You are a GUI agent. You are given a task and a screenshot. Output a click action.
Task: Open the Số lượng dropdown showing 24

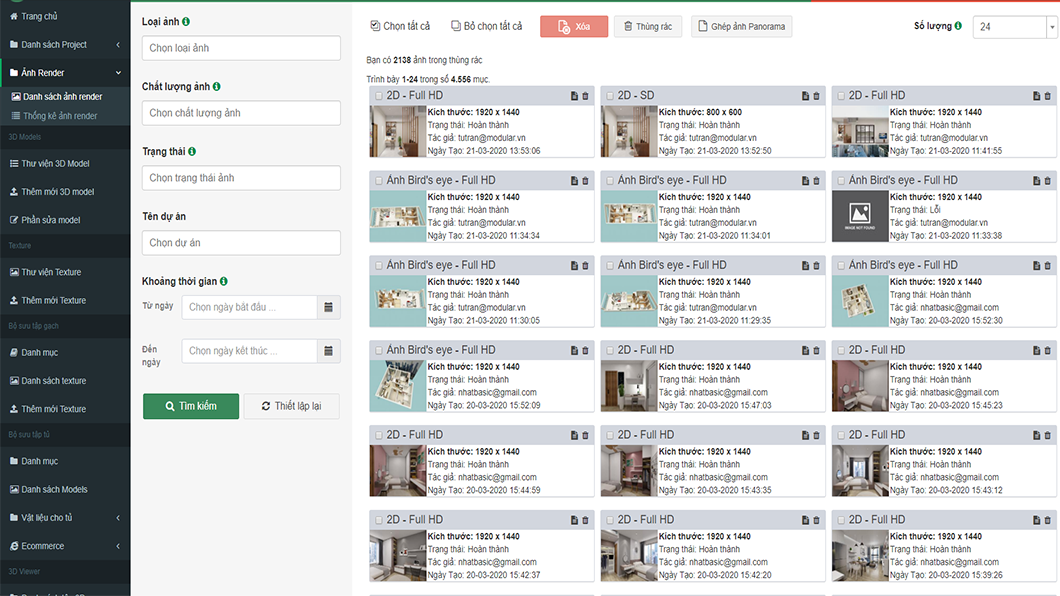1014,27
